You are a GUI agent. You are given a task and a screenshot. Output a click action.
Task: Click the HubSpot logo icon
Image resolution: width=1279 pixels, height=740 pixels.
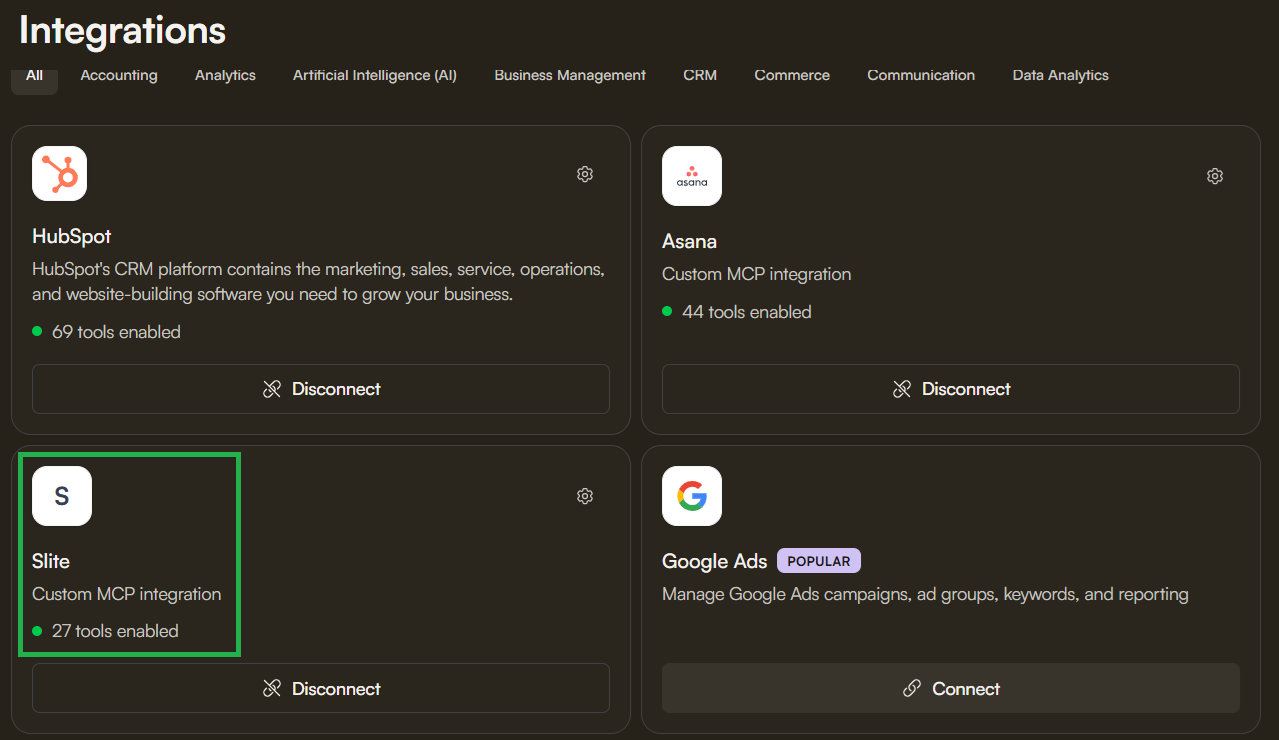coord(60,173)
